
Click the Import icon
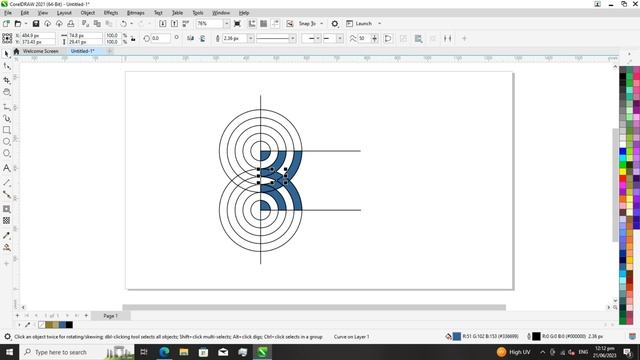[162, 24]
